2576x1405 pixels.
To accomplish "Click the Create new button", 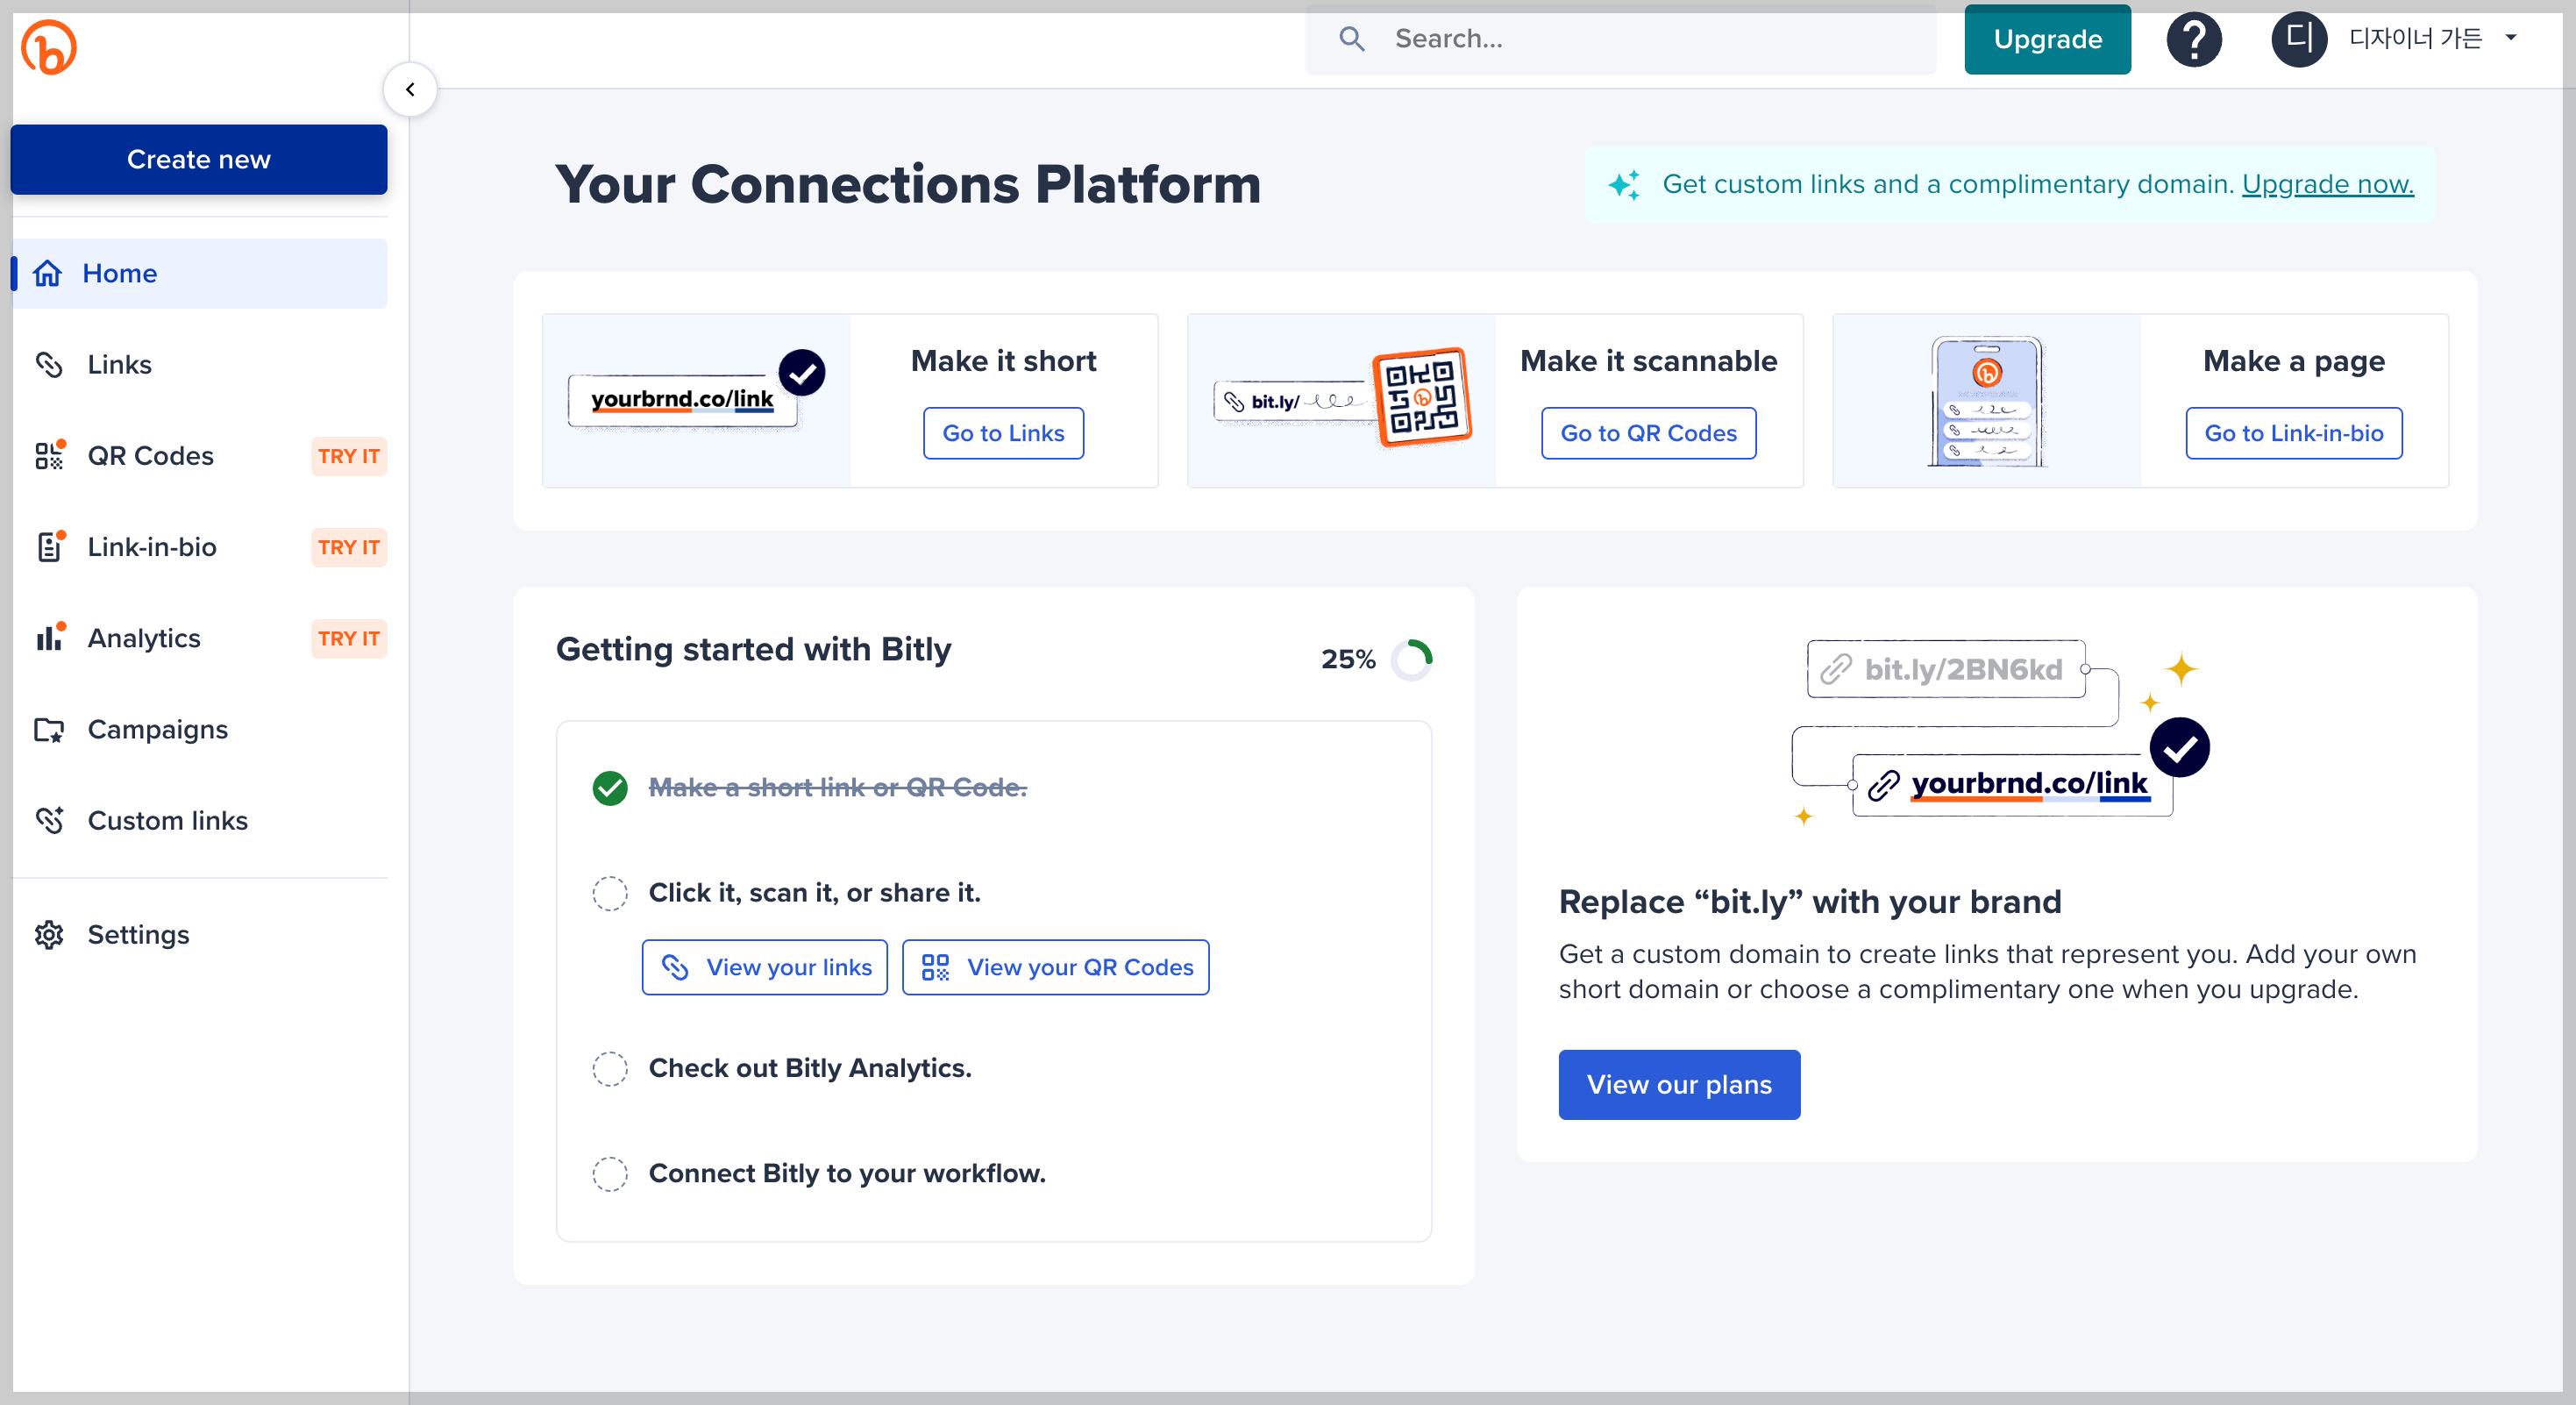I will click(x=198, y=160).
